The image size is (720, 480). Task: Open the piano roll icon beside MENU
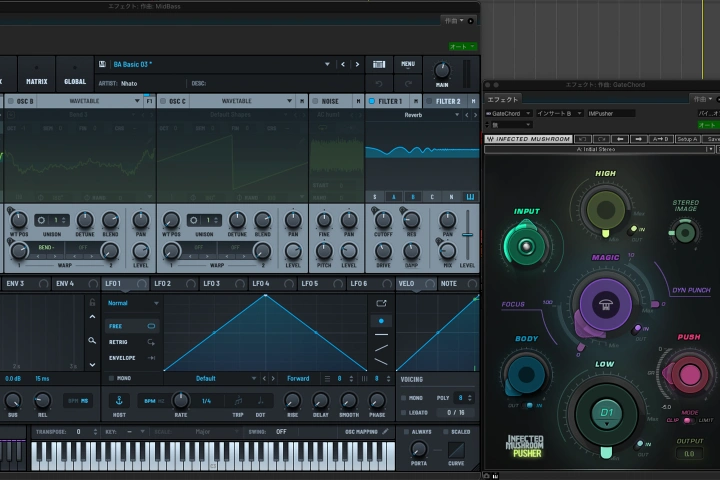click(x=379, y=64)
